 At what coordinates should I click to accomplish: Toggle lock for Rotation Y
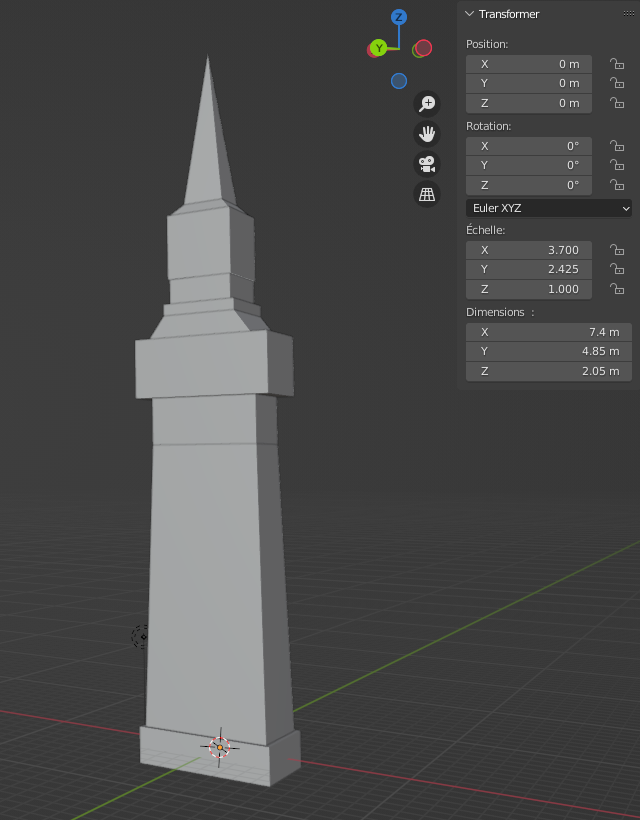(x=617, y=166)
